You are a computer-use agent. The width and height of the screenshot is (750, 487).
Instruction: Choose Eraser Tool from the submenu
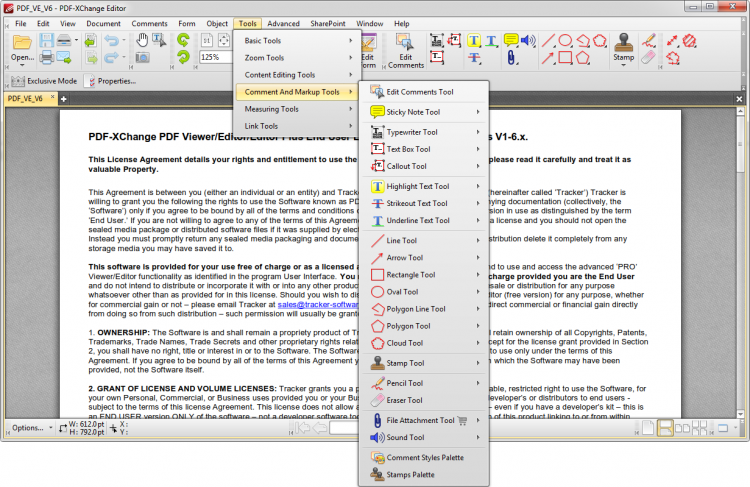[x=424, y=400]
